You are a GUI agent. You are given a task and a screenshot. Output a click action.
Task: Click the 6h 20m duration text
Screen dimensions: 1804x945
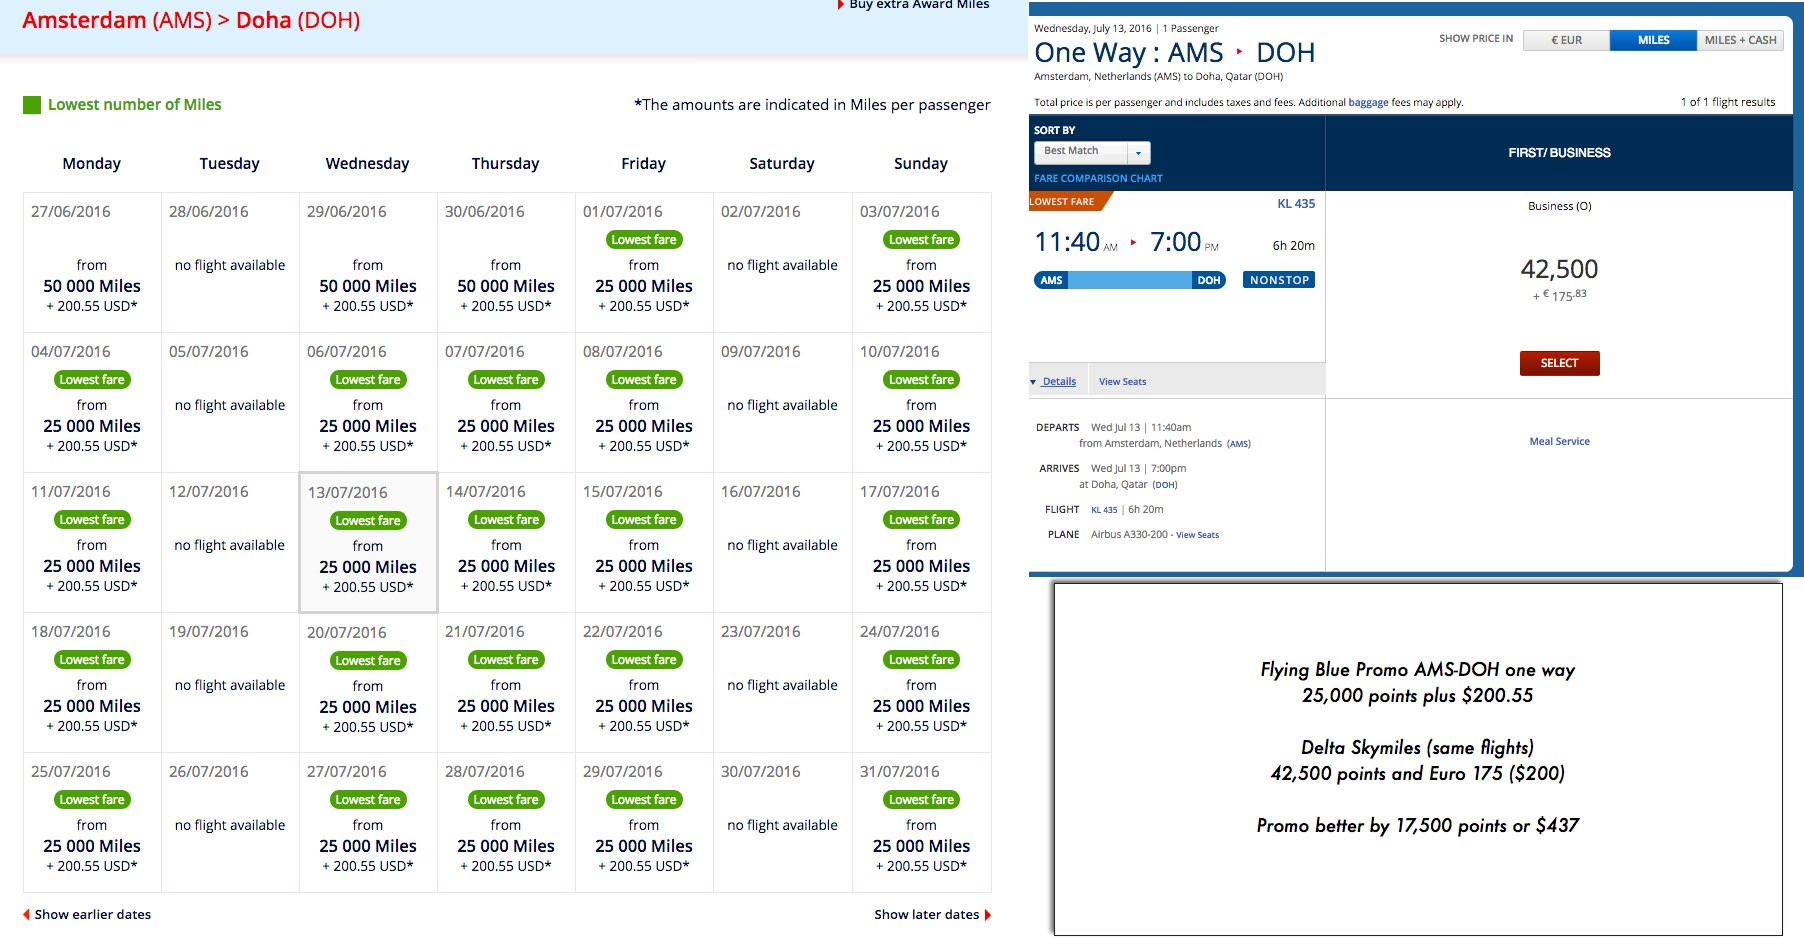tap(1293, 246)
